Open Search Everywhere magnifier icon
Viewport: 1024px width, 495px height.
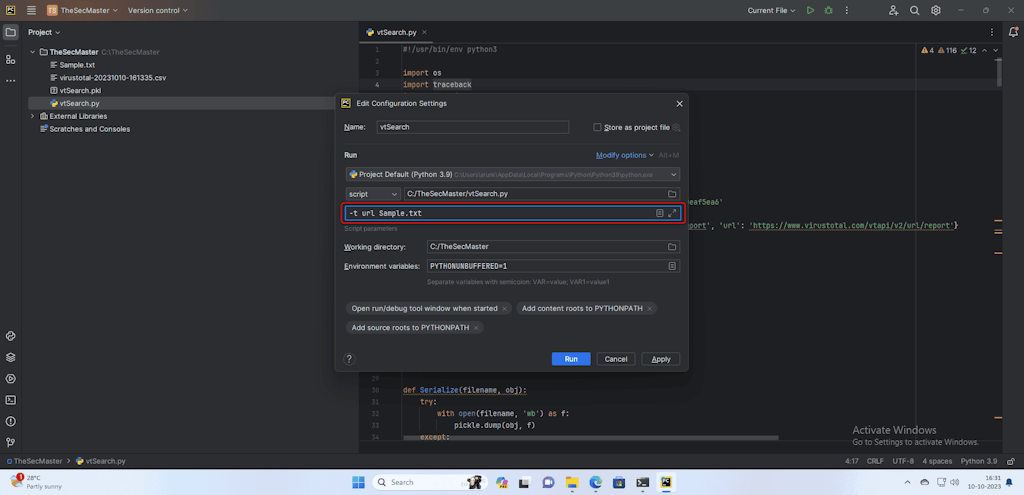coord(915,10)
